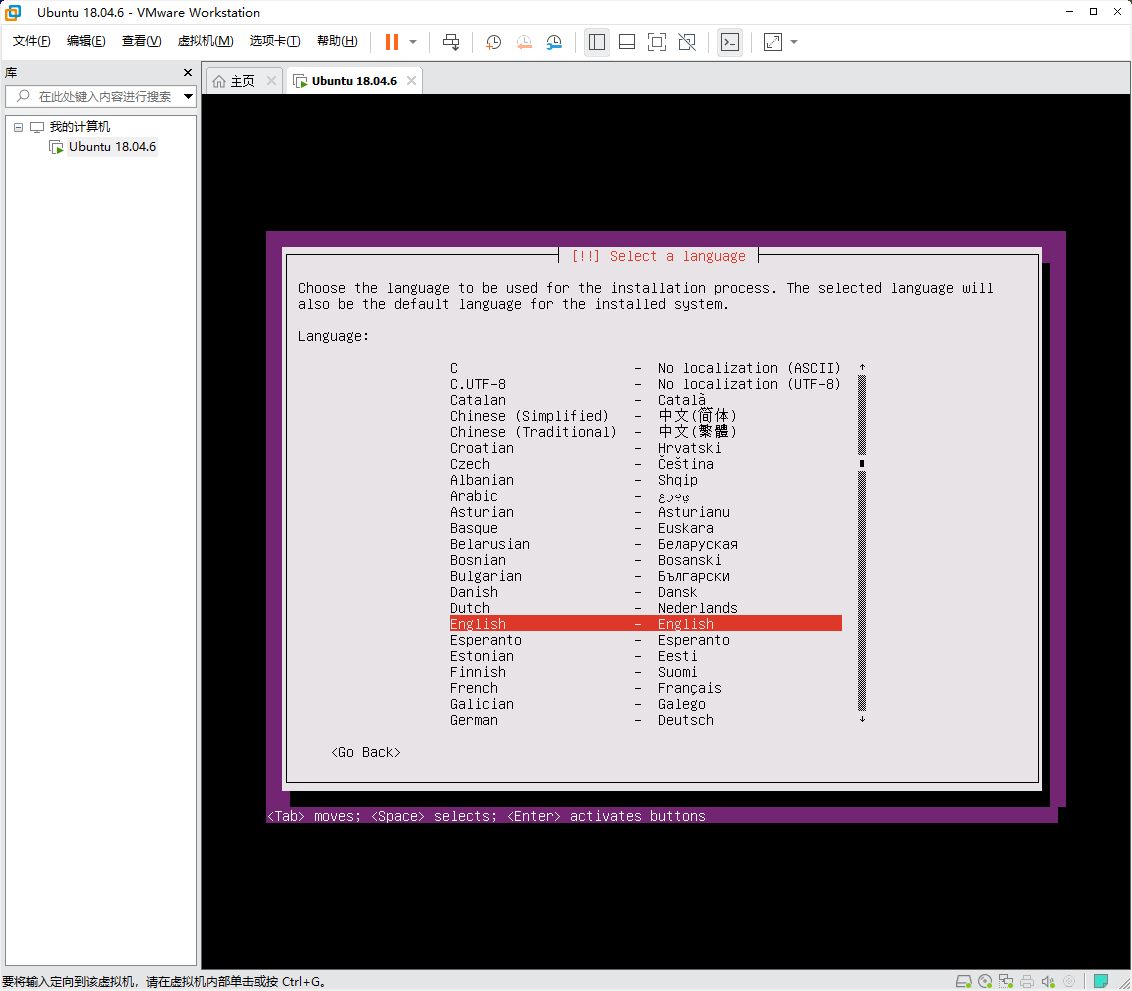
Task: Select the Danish language row
Action: (645, 592)
